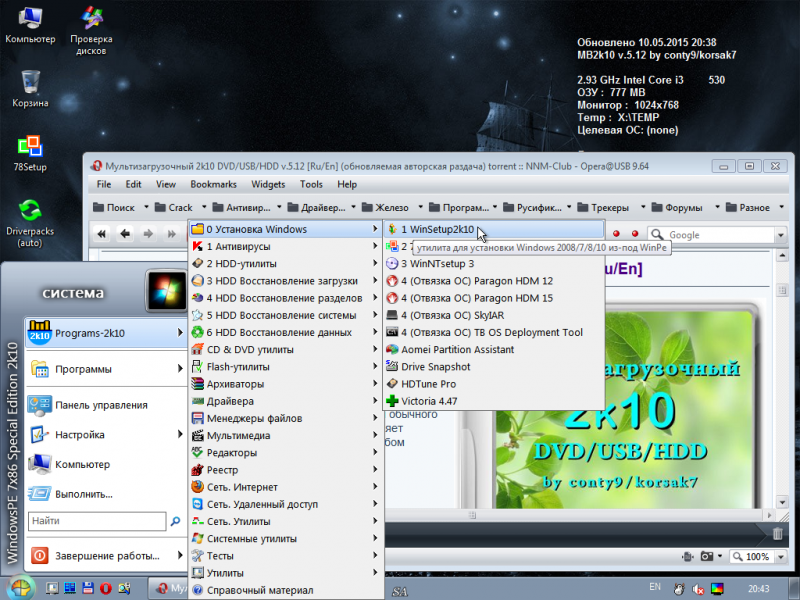The height and width of the screenshot is (600, 800).
Task: Click the Opera page's scroll down arrow
Action: coord(782,502)
